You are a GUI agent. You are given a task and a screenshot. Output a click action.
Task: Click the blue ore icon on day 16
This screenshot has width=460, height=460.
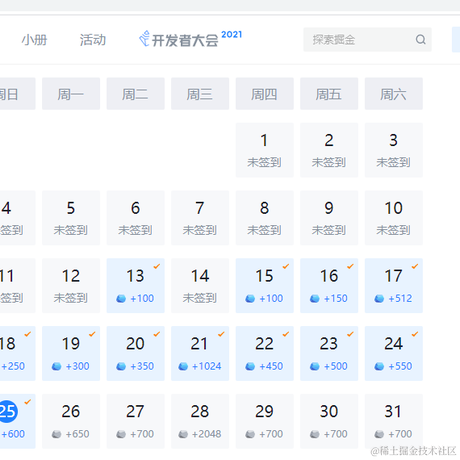[x=315, y=298]
